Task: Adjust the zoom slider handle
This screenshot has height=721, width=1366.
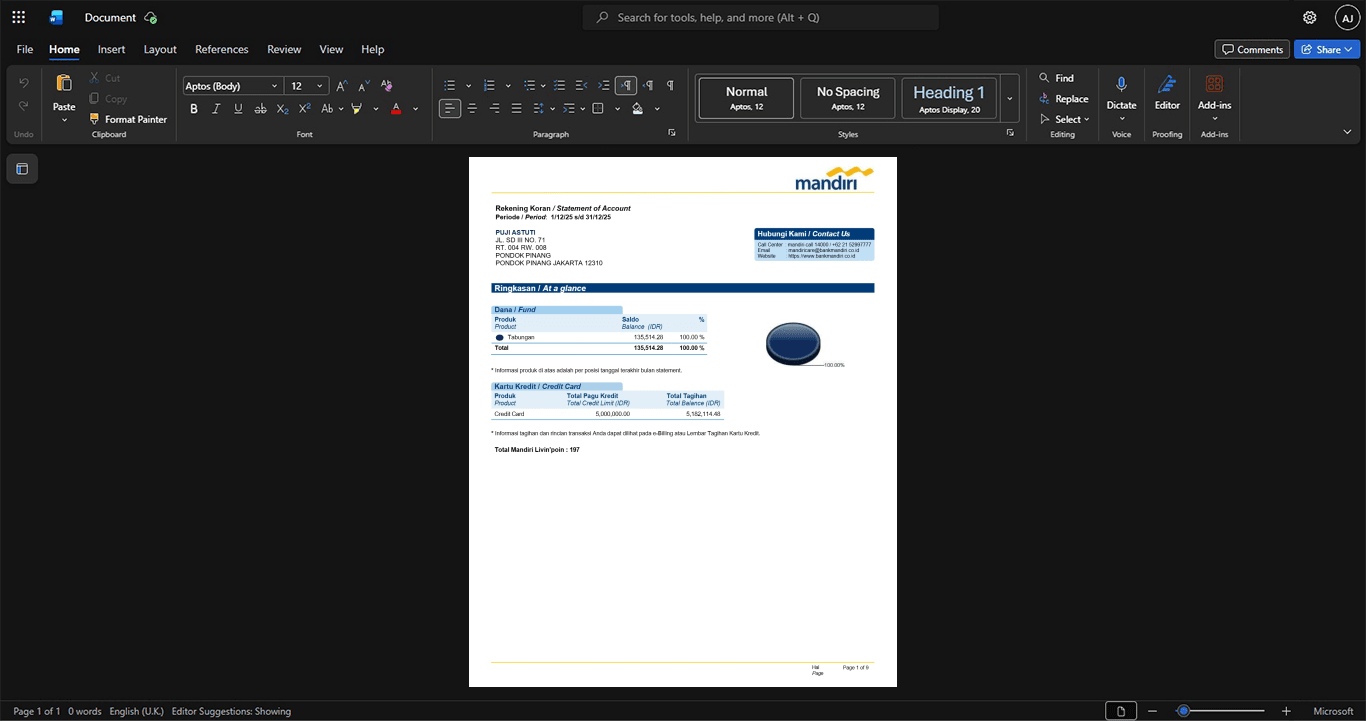Action: click(x=1183, y=711)
